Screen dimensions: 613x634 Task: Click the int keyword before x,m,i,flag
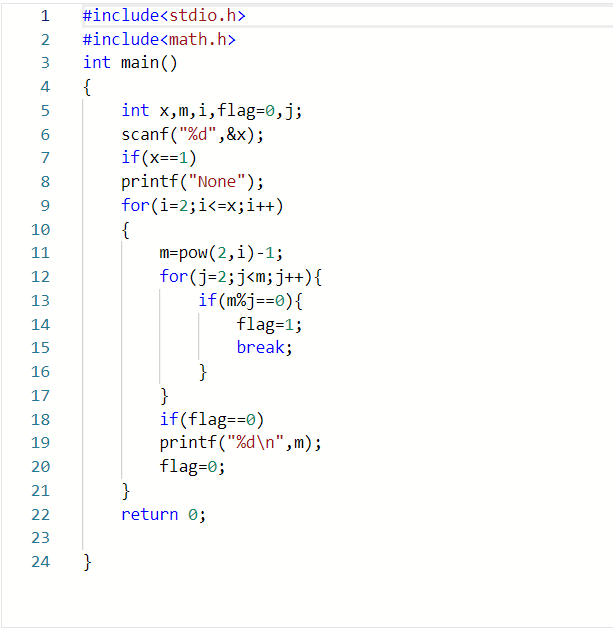[x=135, y=110]
